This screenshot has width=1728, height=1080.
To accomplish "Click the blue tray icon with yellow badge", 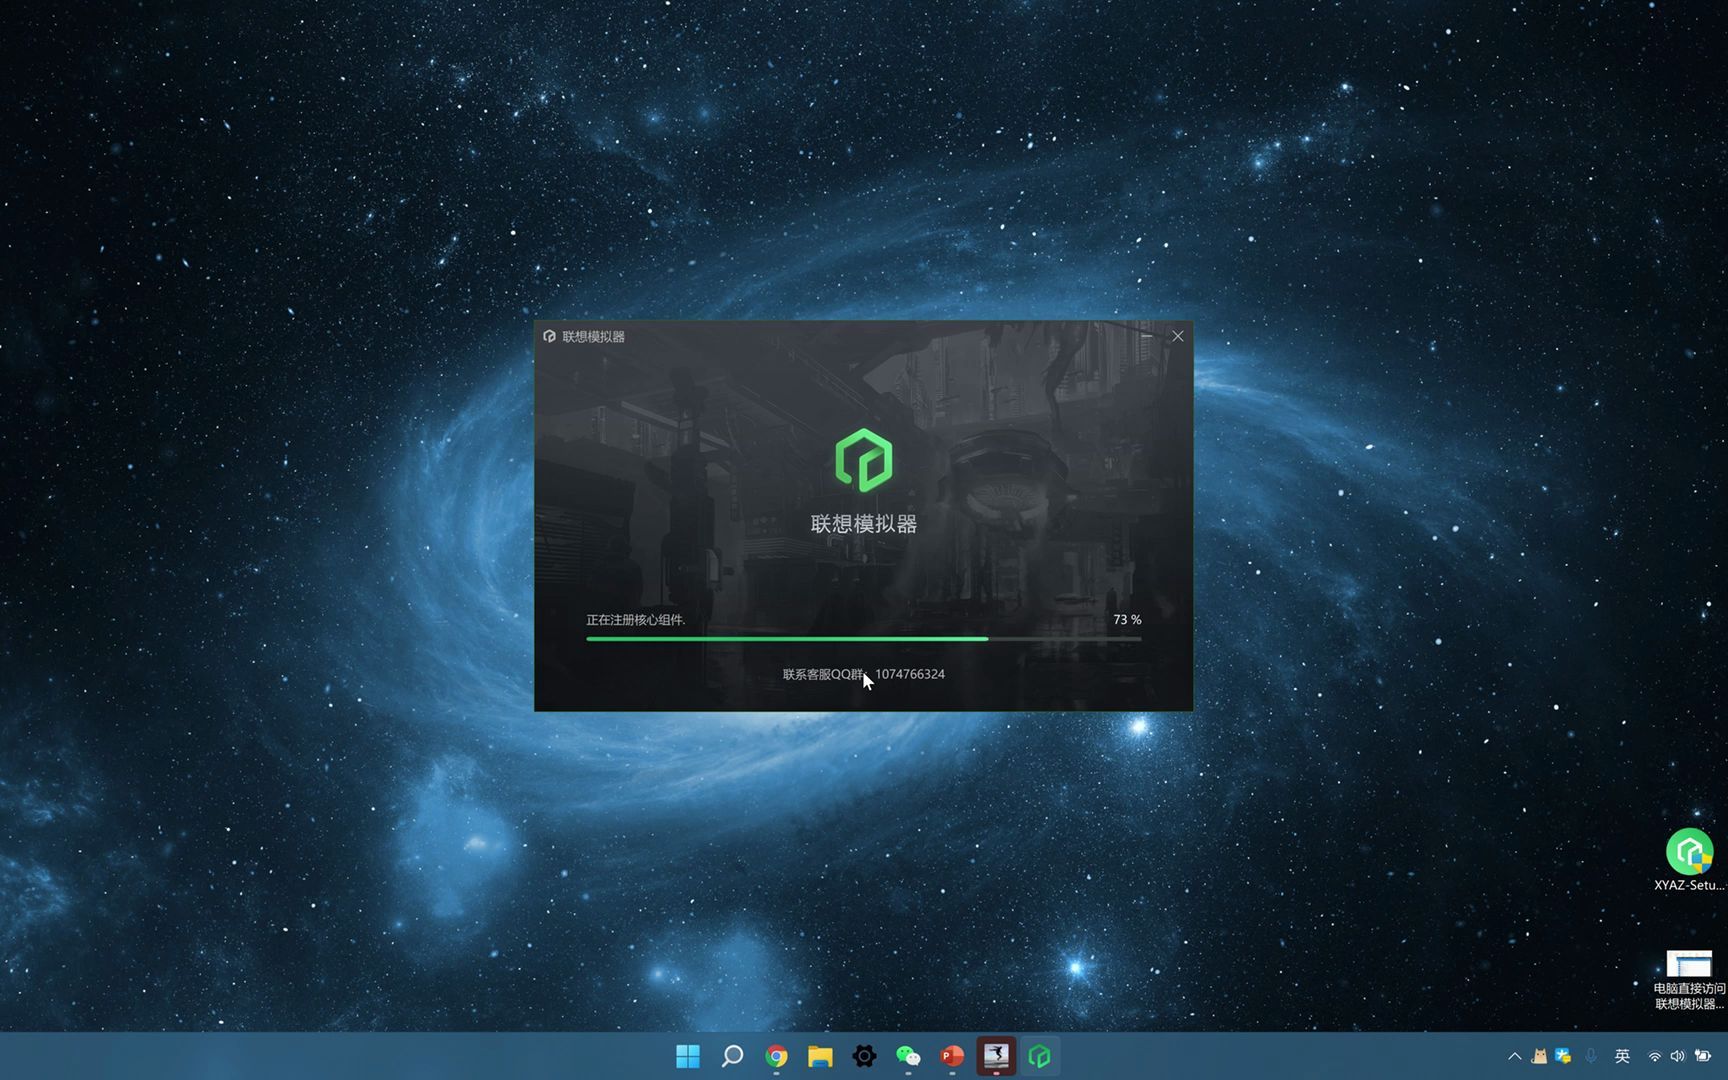I will pos(1563,1056).
